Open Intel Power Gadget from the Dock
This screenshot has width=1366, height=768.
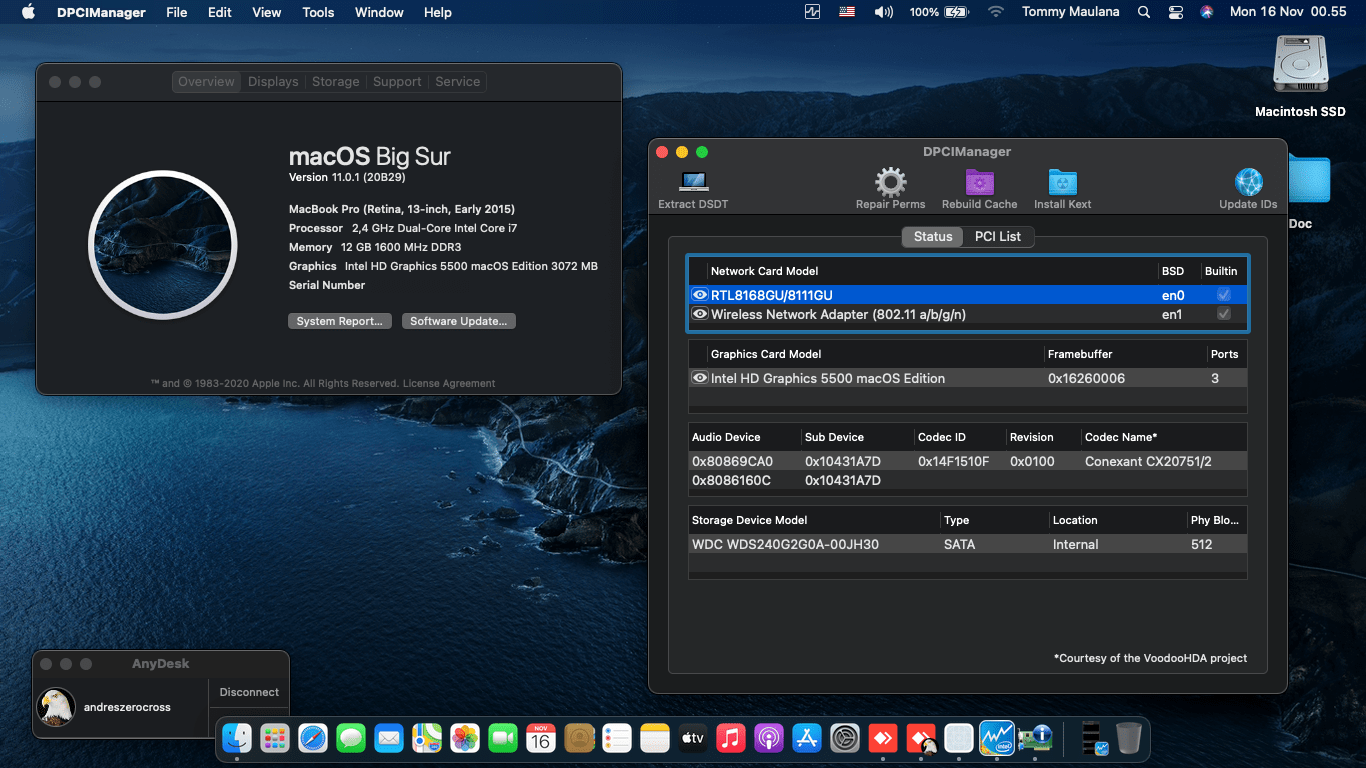997,738
